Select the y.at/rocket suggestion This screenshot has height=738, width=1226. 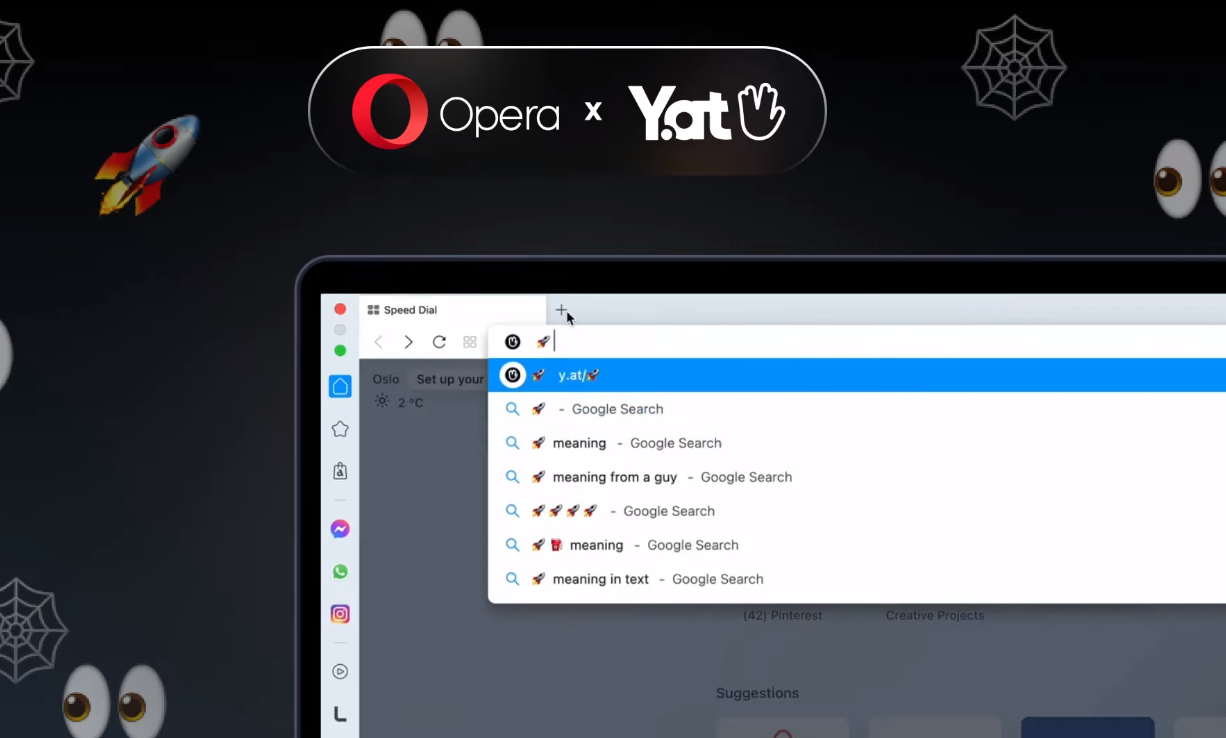(857, 375)
